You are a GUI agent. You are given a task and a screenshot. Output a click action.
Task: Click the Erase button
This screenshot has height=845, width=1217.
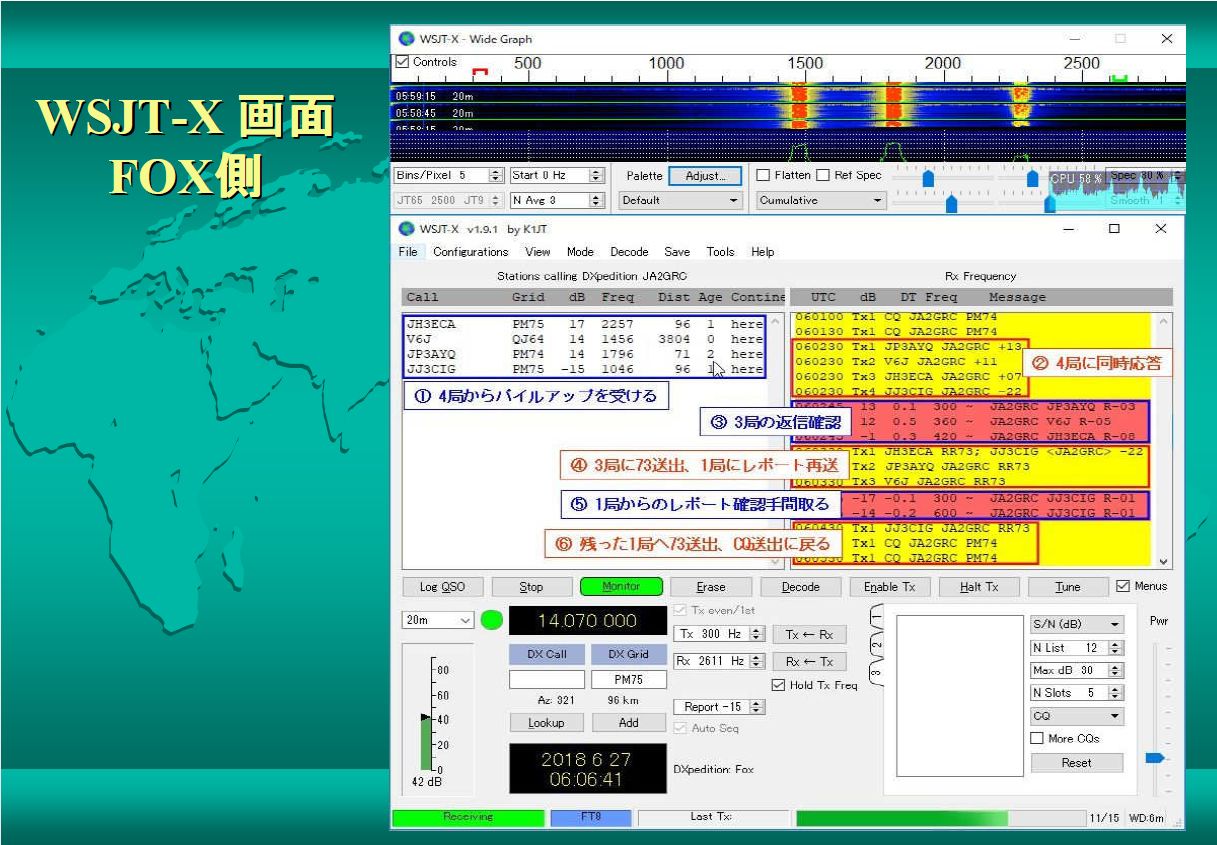pos(711,587)
